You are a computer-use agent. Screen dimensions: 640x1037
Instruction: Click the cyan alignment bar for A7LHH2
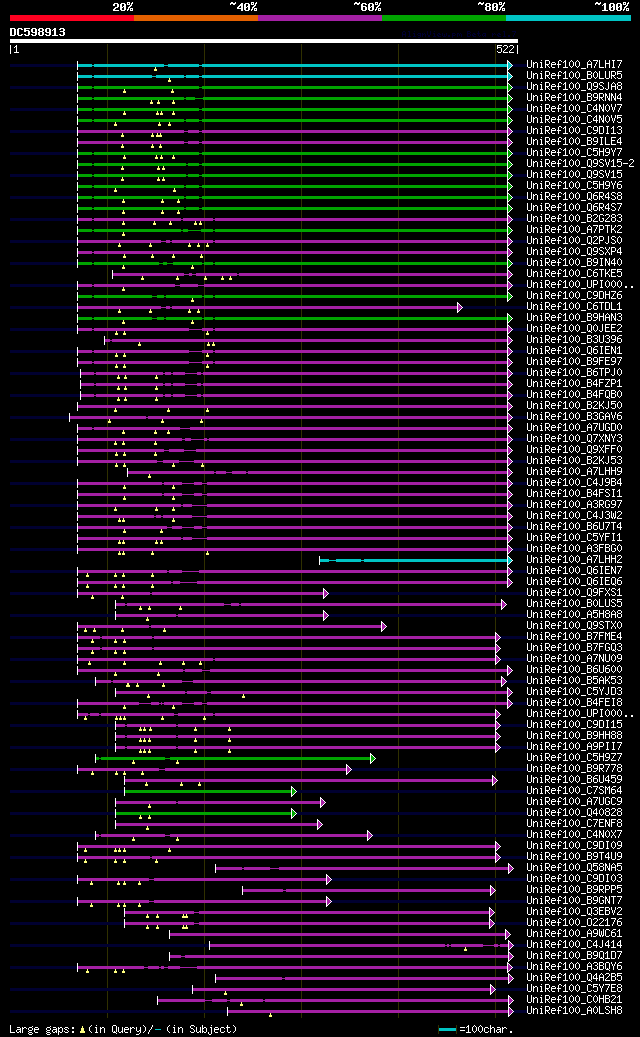(x=415, y=561)
